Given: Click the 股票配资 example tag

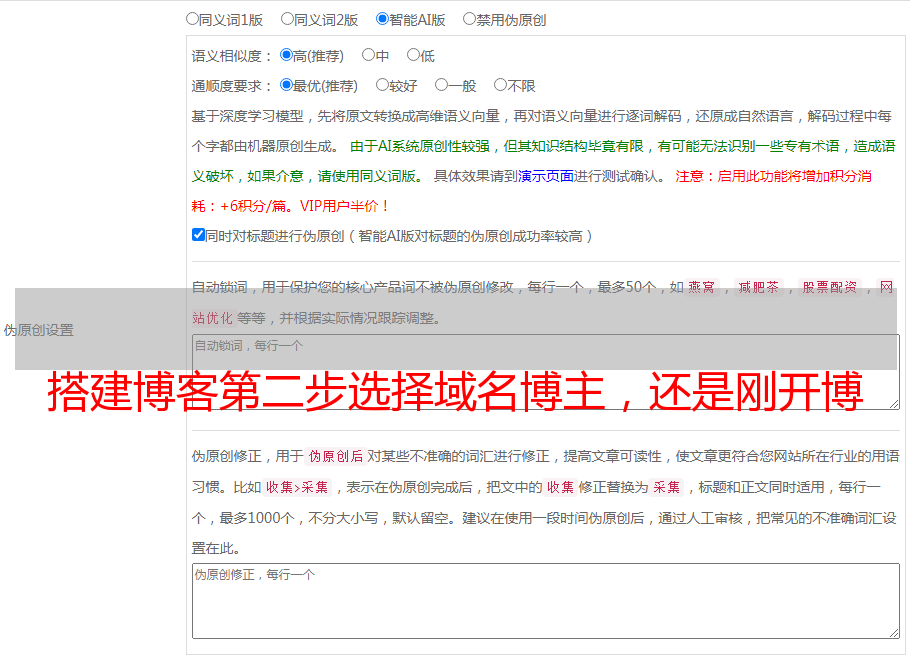Looking at the screenshot, I should pos(830,287).
